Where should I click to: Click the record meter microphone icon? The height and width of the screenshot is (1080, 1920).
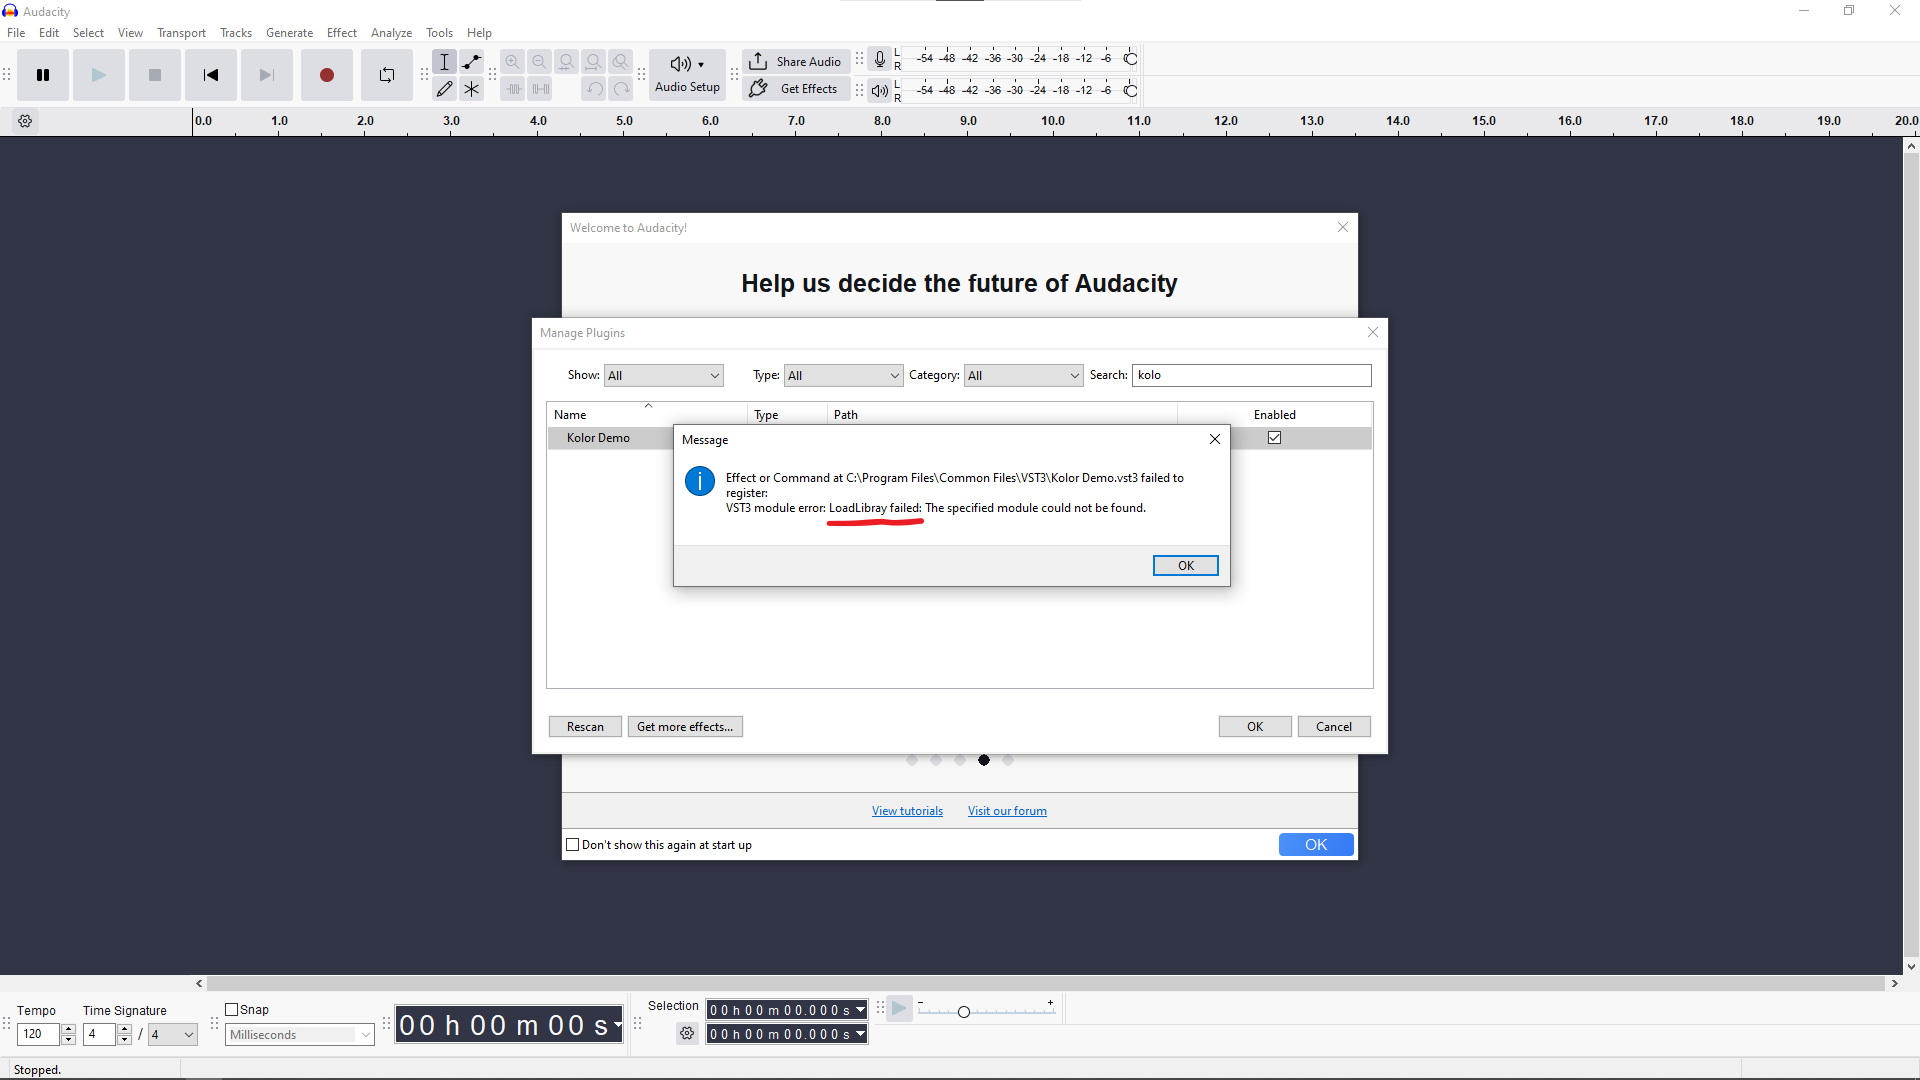tap(880, 59)
